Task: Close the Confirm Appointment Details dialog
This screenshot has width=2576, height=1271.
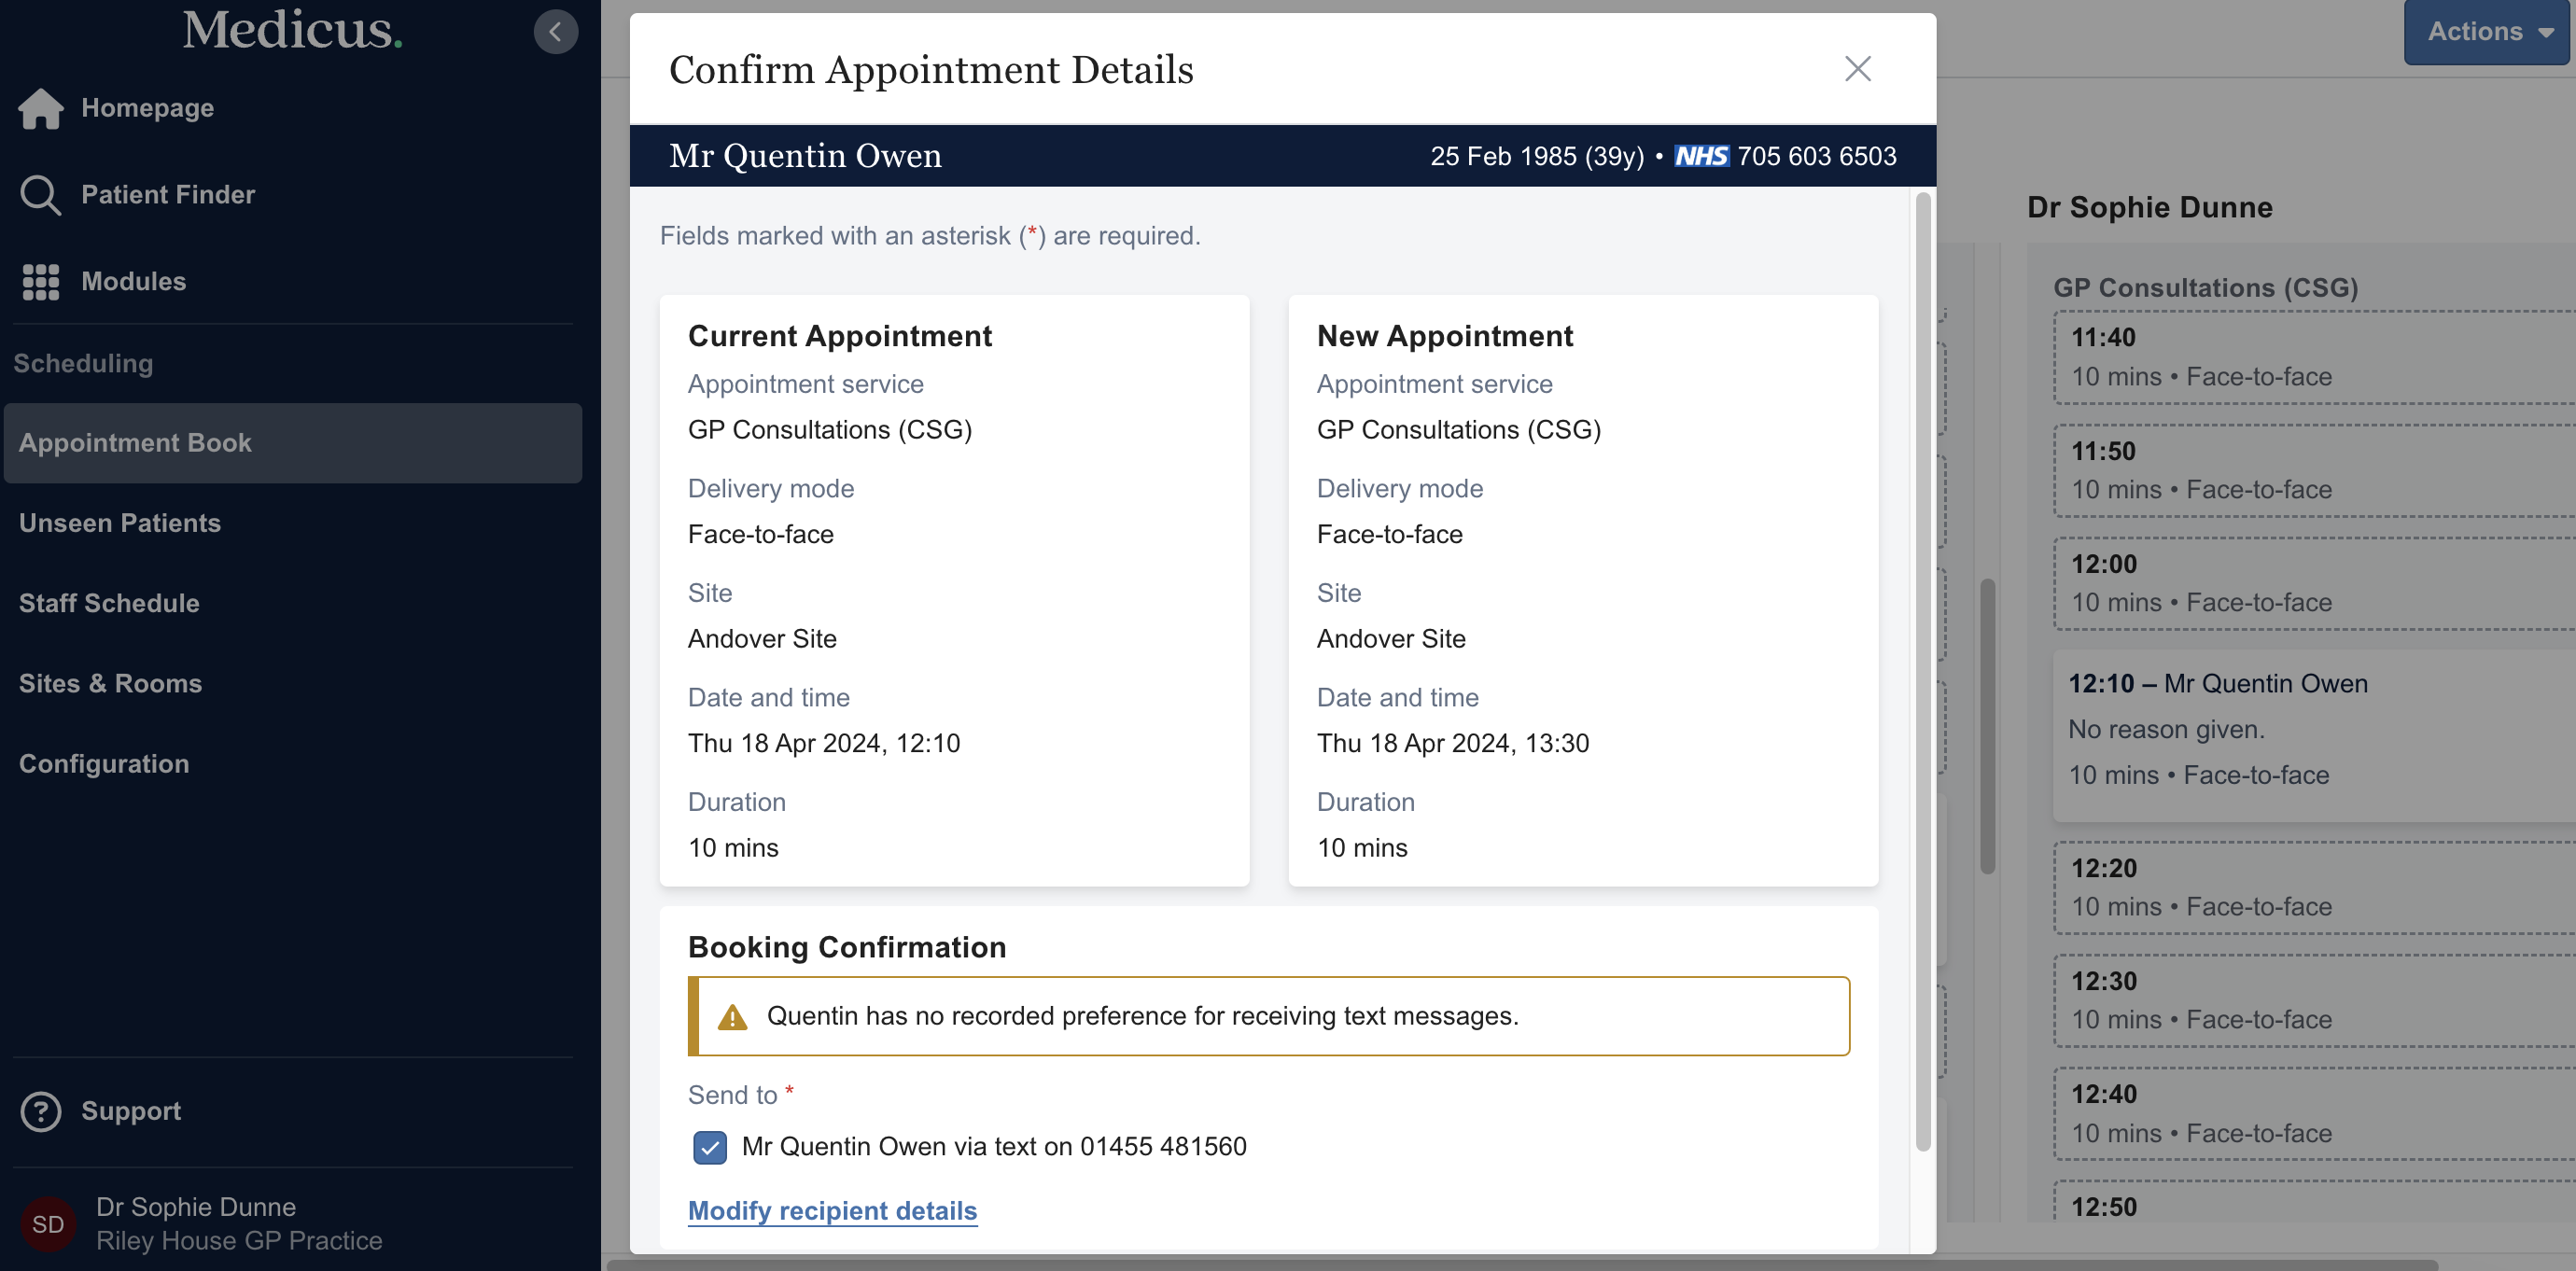Action: (x=1857, y=68)
